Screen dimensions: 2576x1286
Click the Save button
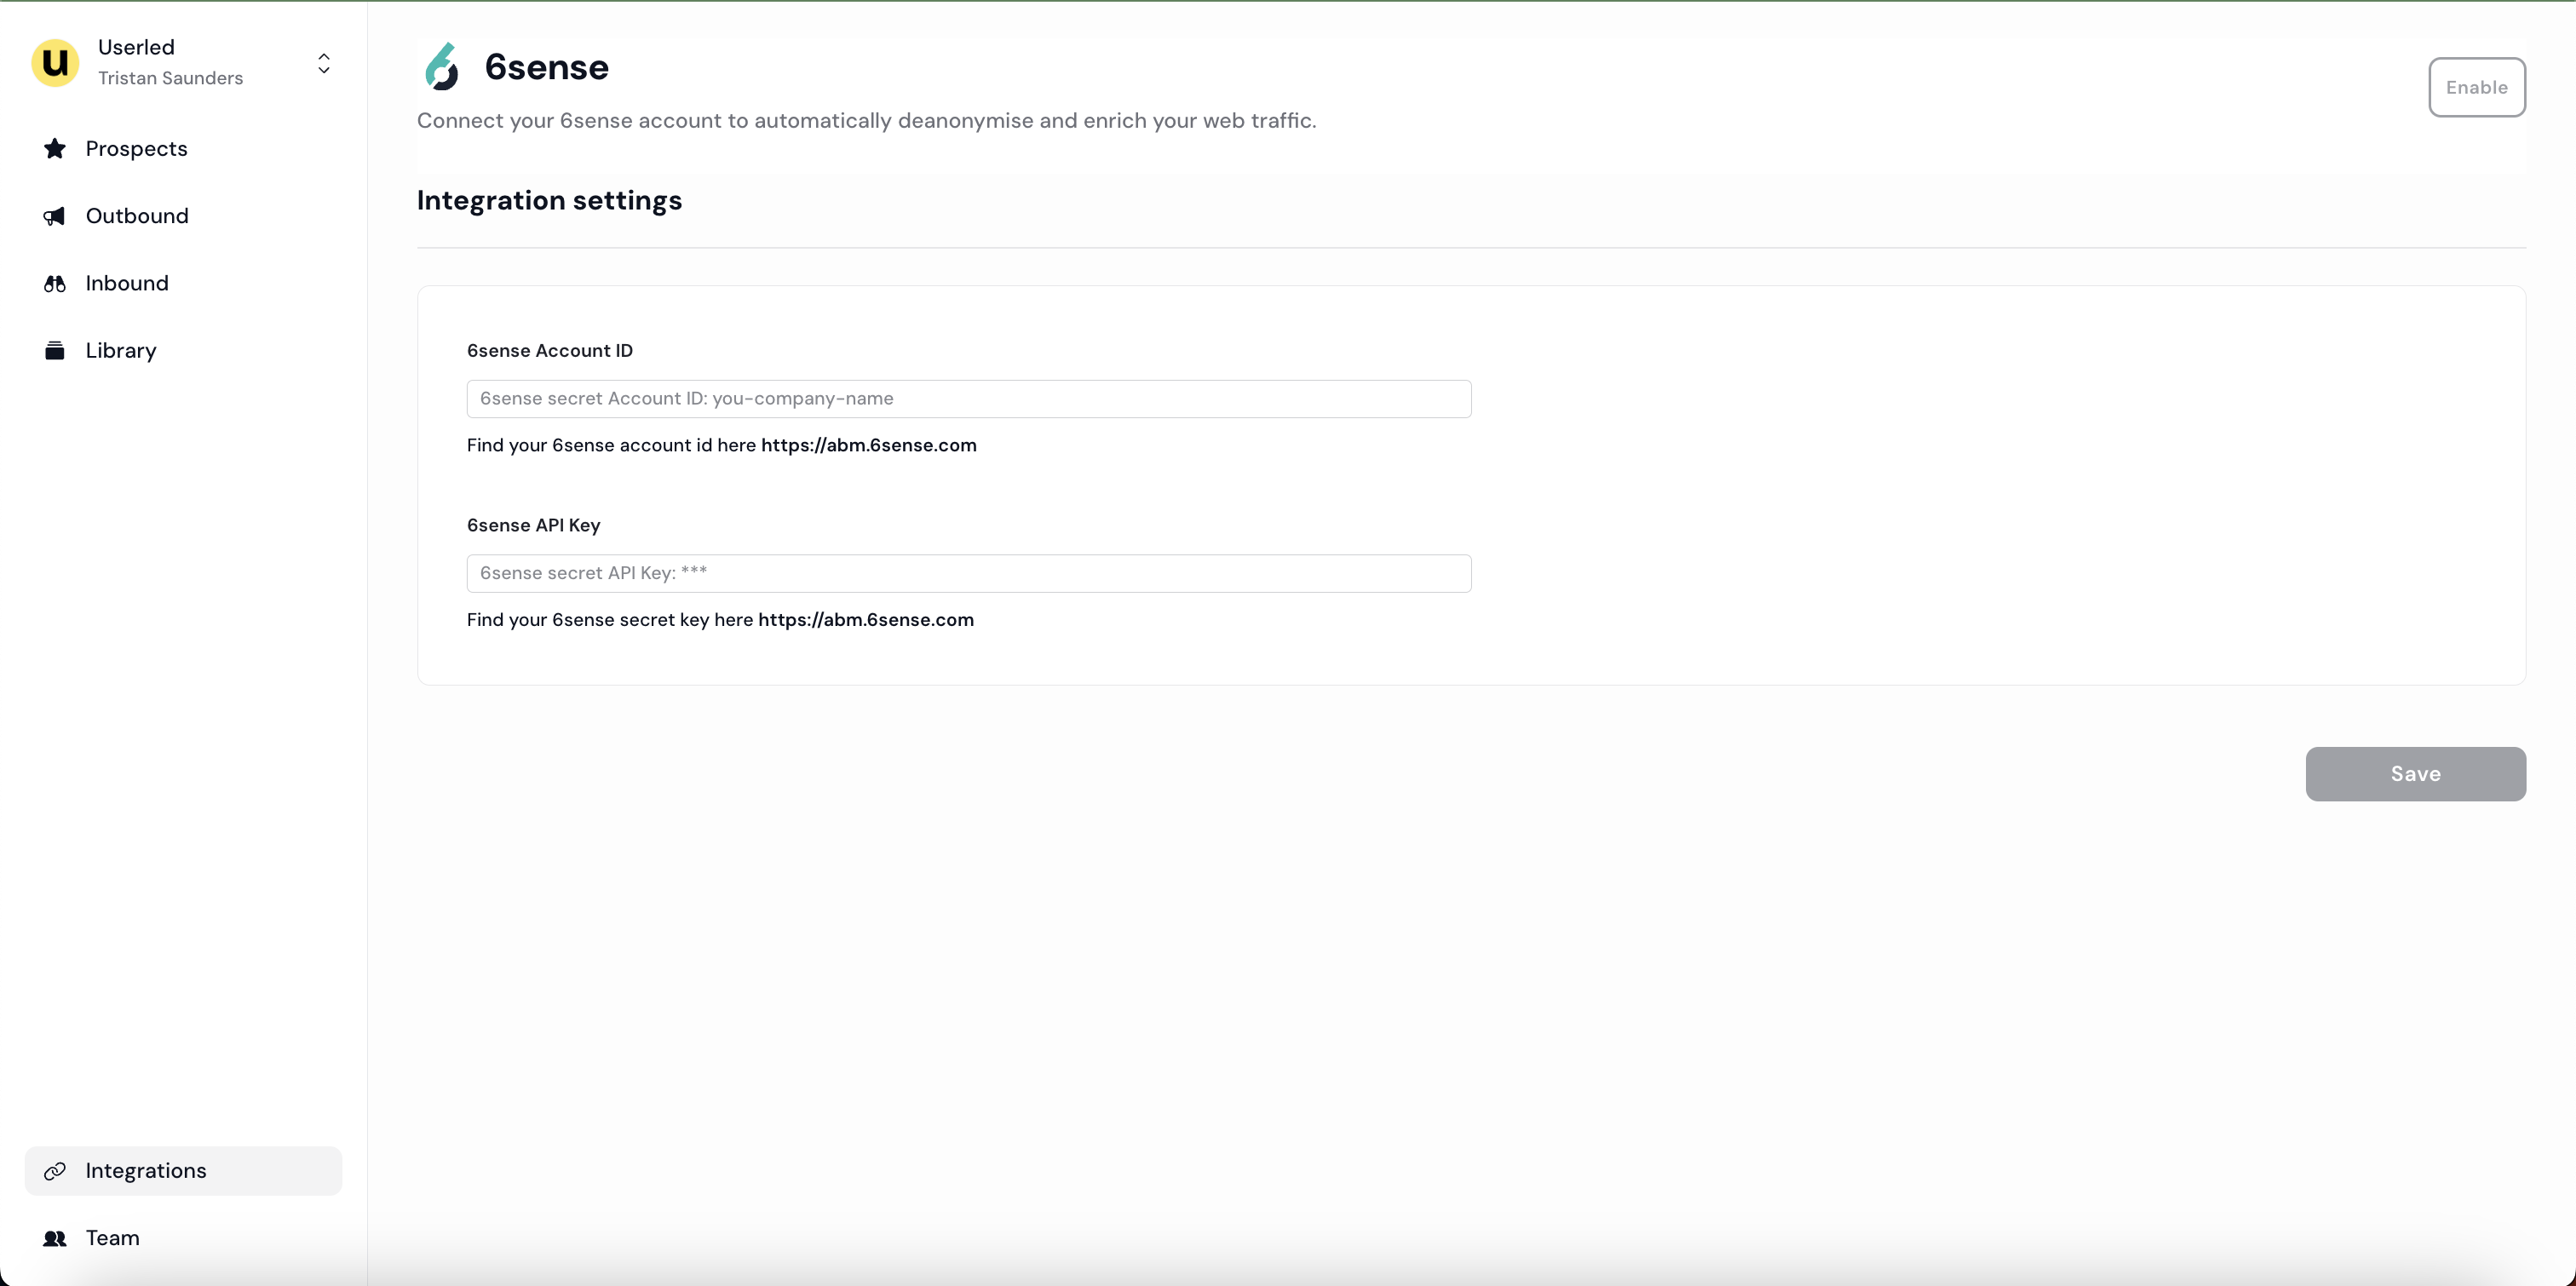[x=2415, y=774]
